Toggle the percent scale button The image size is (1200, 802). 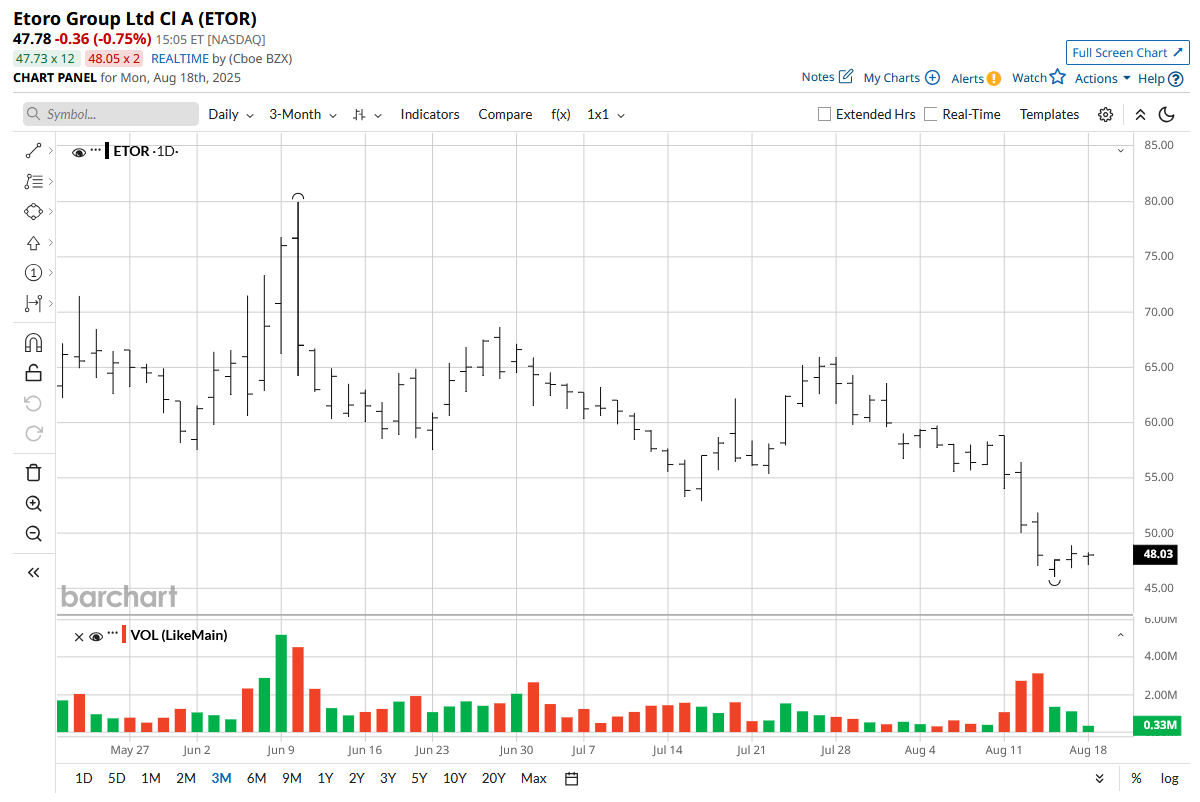(1136, 778)
